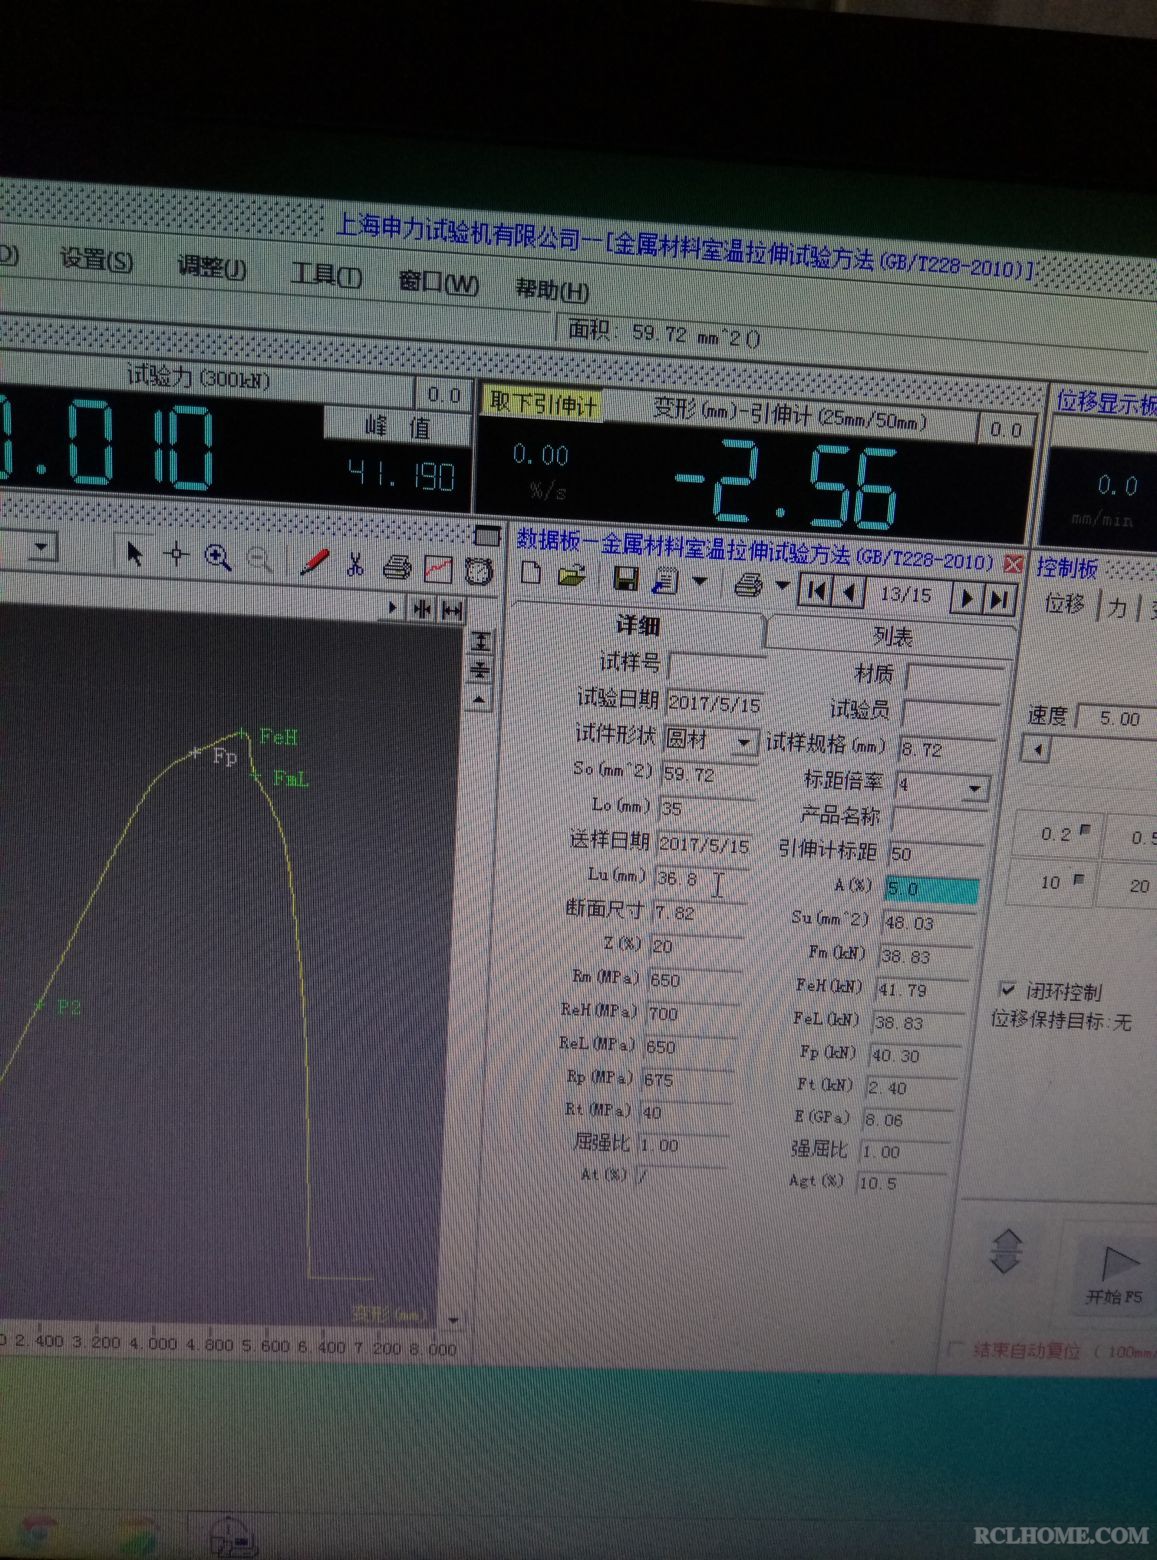Viewport: 1157px width, 1560px height.
Task: Click the 0.0 reset button beside 变形
Action: pyautogui.click(x=1005, y=429)
